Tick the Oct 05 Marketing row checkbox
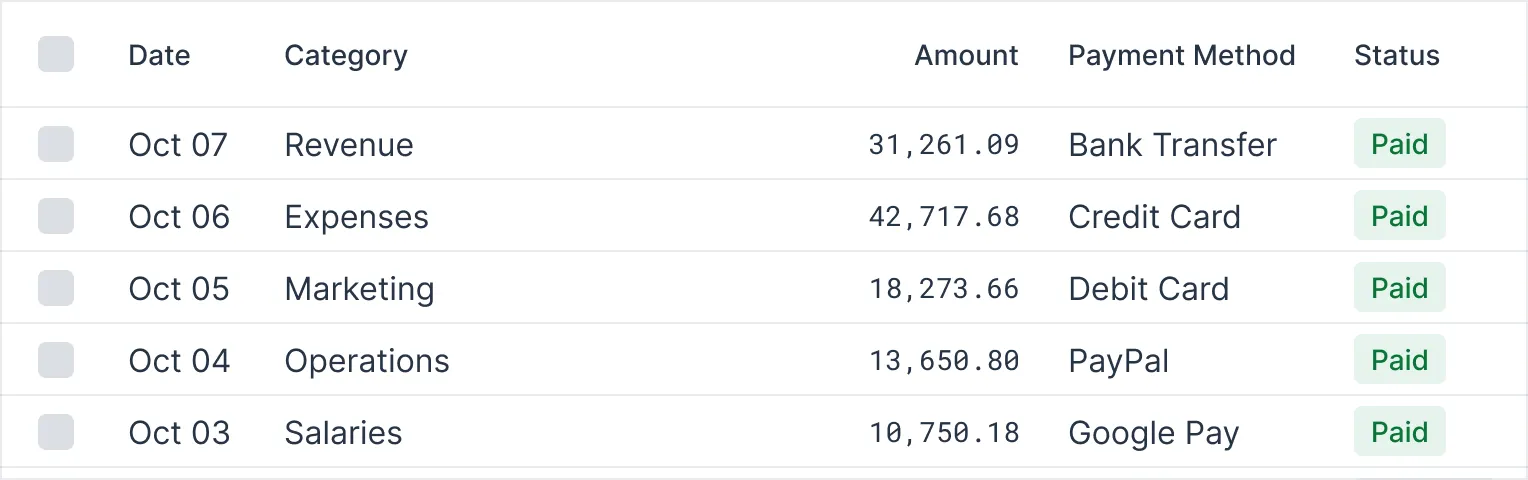 [56, 288]
